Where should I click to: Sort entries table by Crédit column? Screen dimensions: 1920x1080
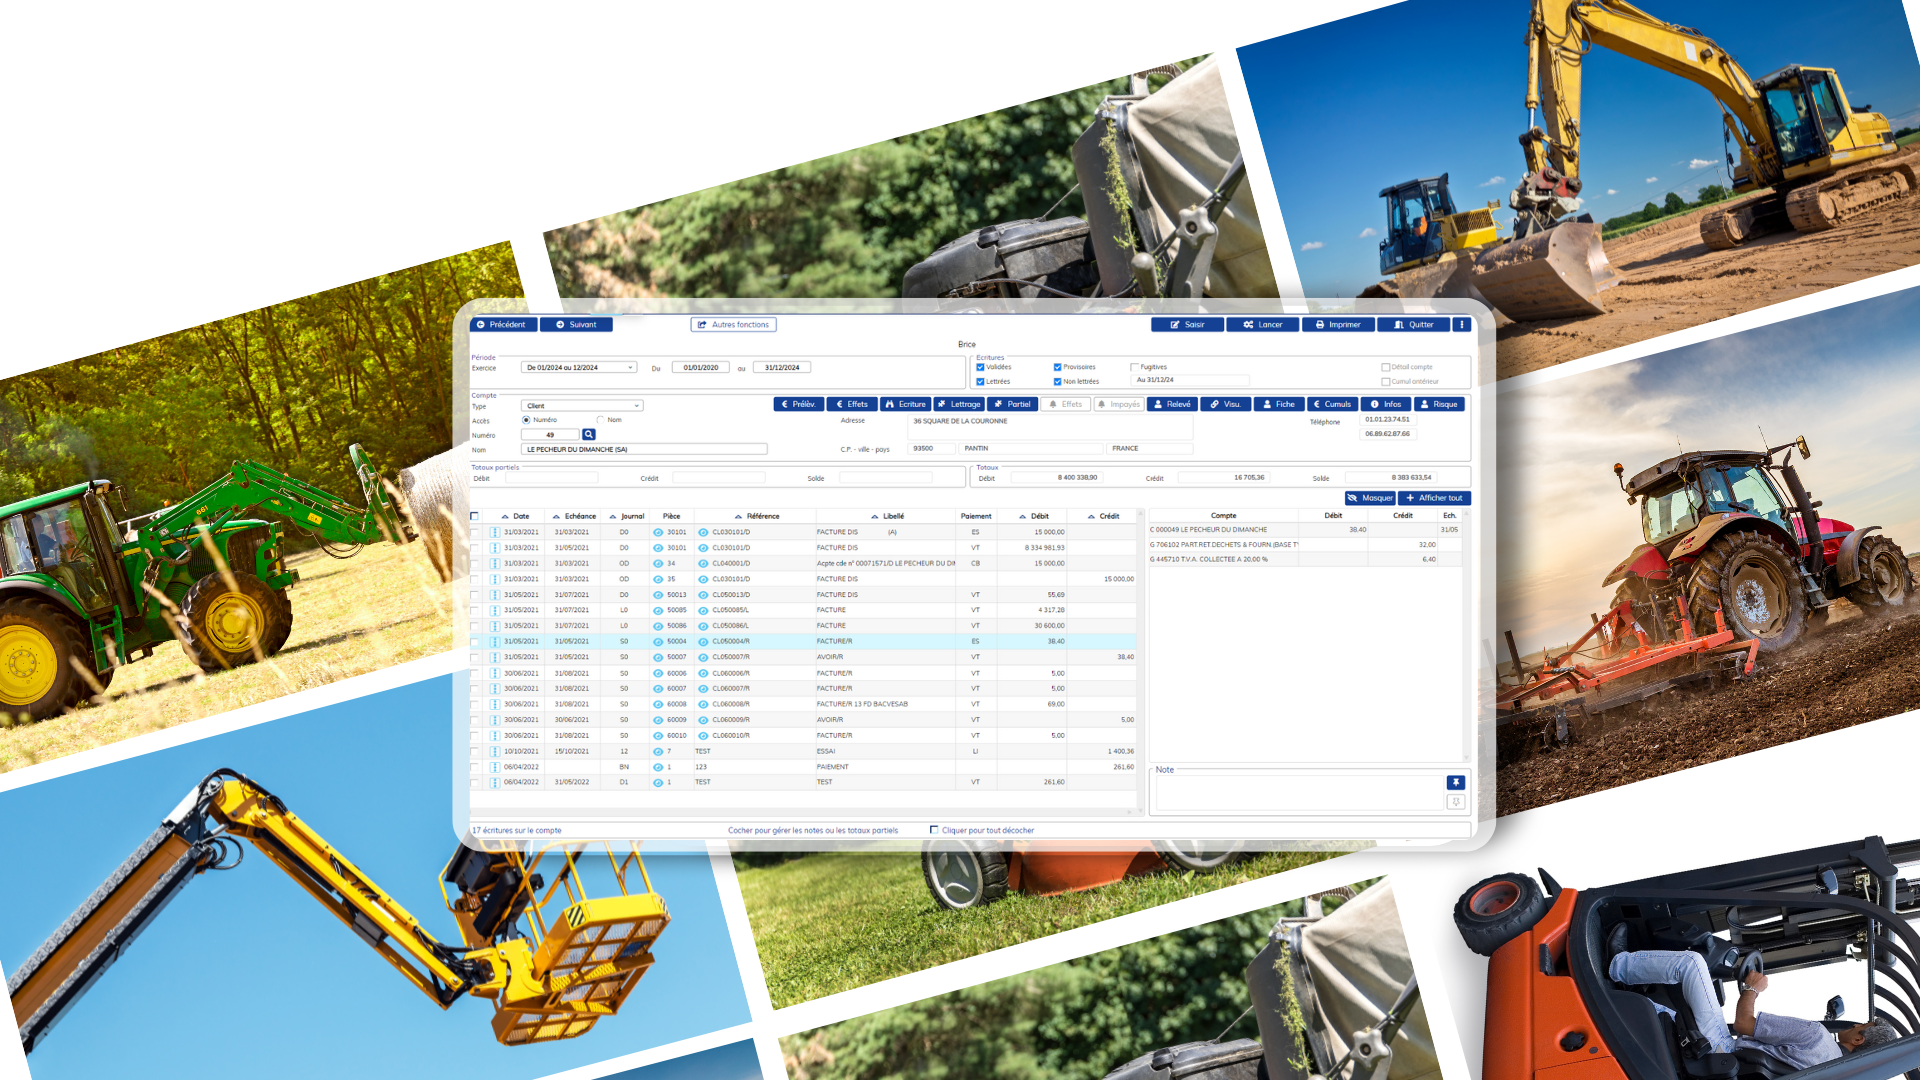coord(1103,517)
